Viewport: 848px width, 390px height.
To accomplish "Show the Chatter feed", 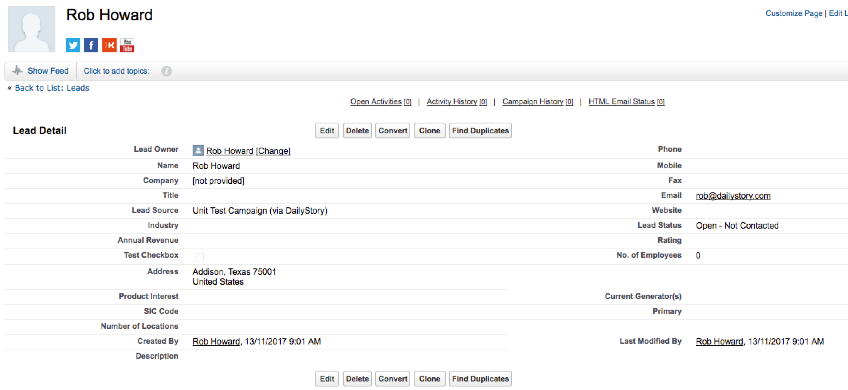I will (x=48, y=71).
